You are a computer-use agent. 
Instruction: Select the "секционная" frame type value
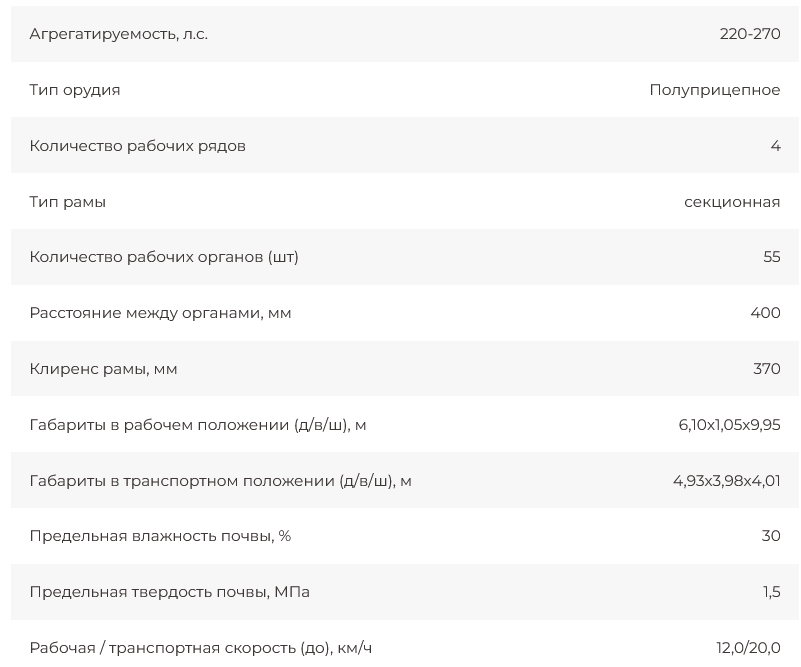tap(731, 202)
